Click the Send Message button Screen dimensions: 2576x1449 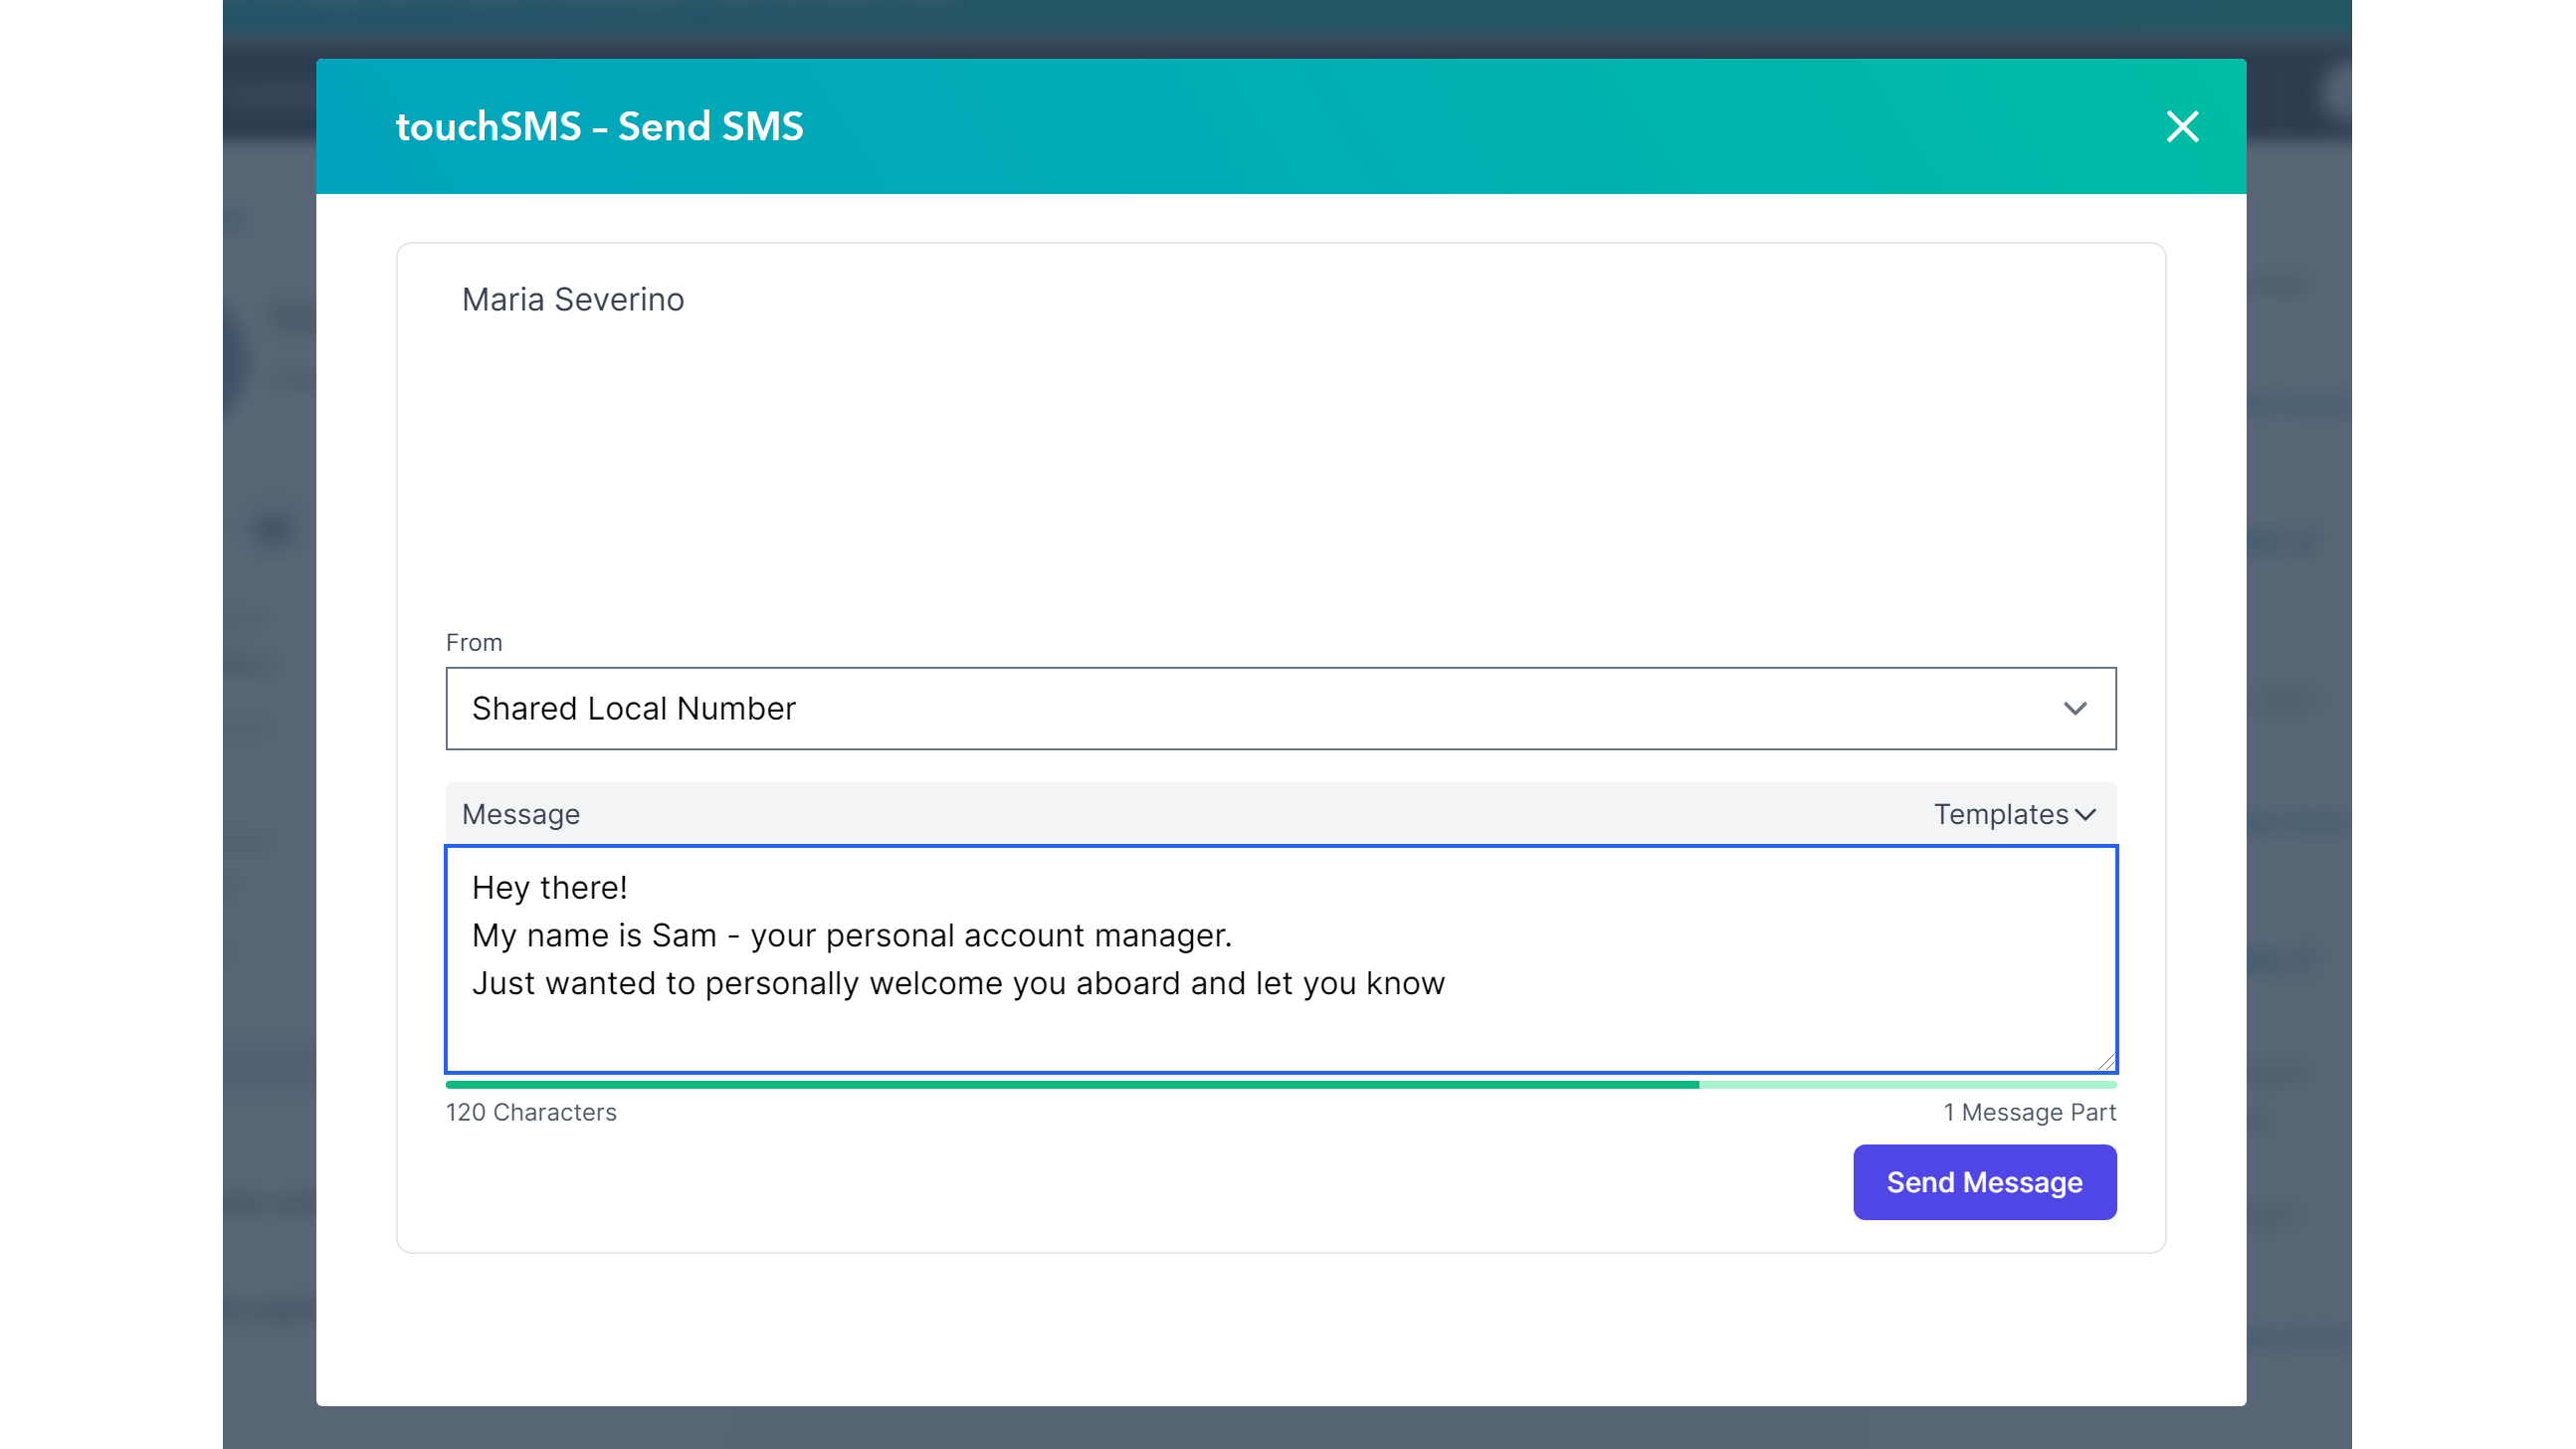pyautogui.click(x=1984, y=1182)
